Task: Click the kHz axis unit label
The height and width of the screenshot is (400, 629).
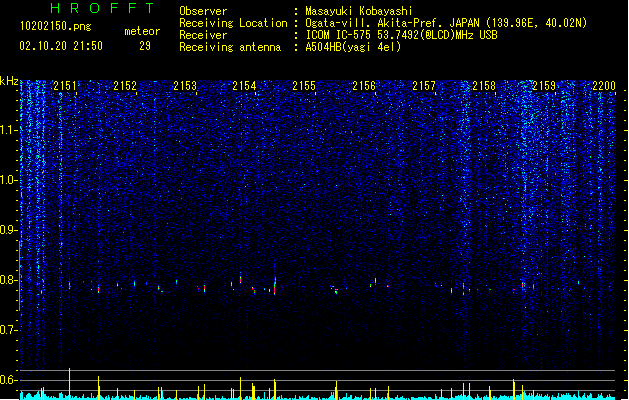Action: click(9, 81)
